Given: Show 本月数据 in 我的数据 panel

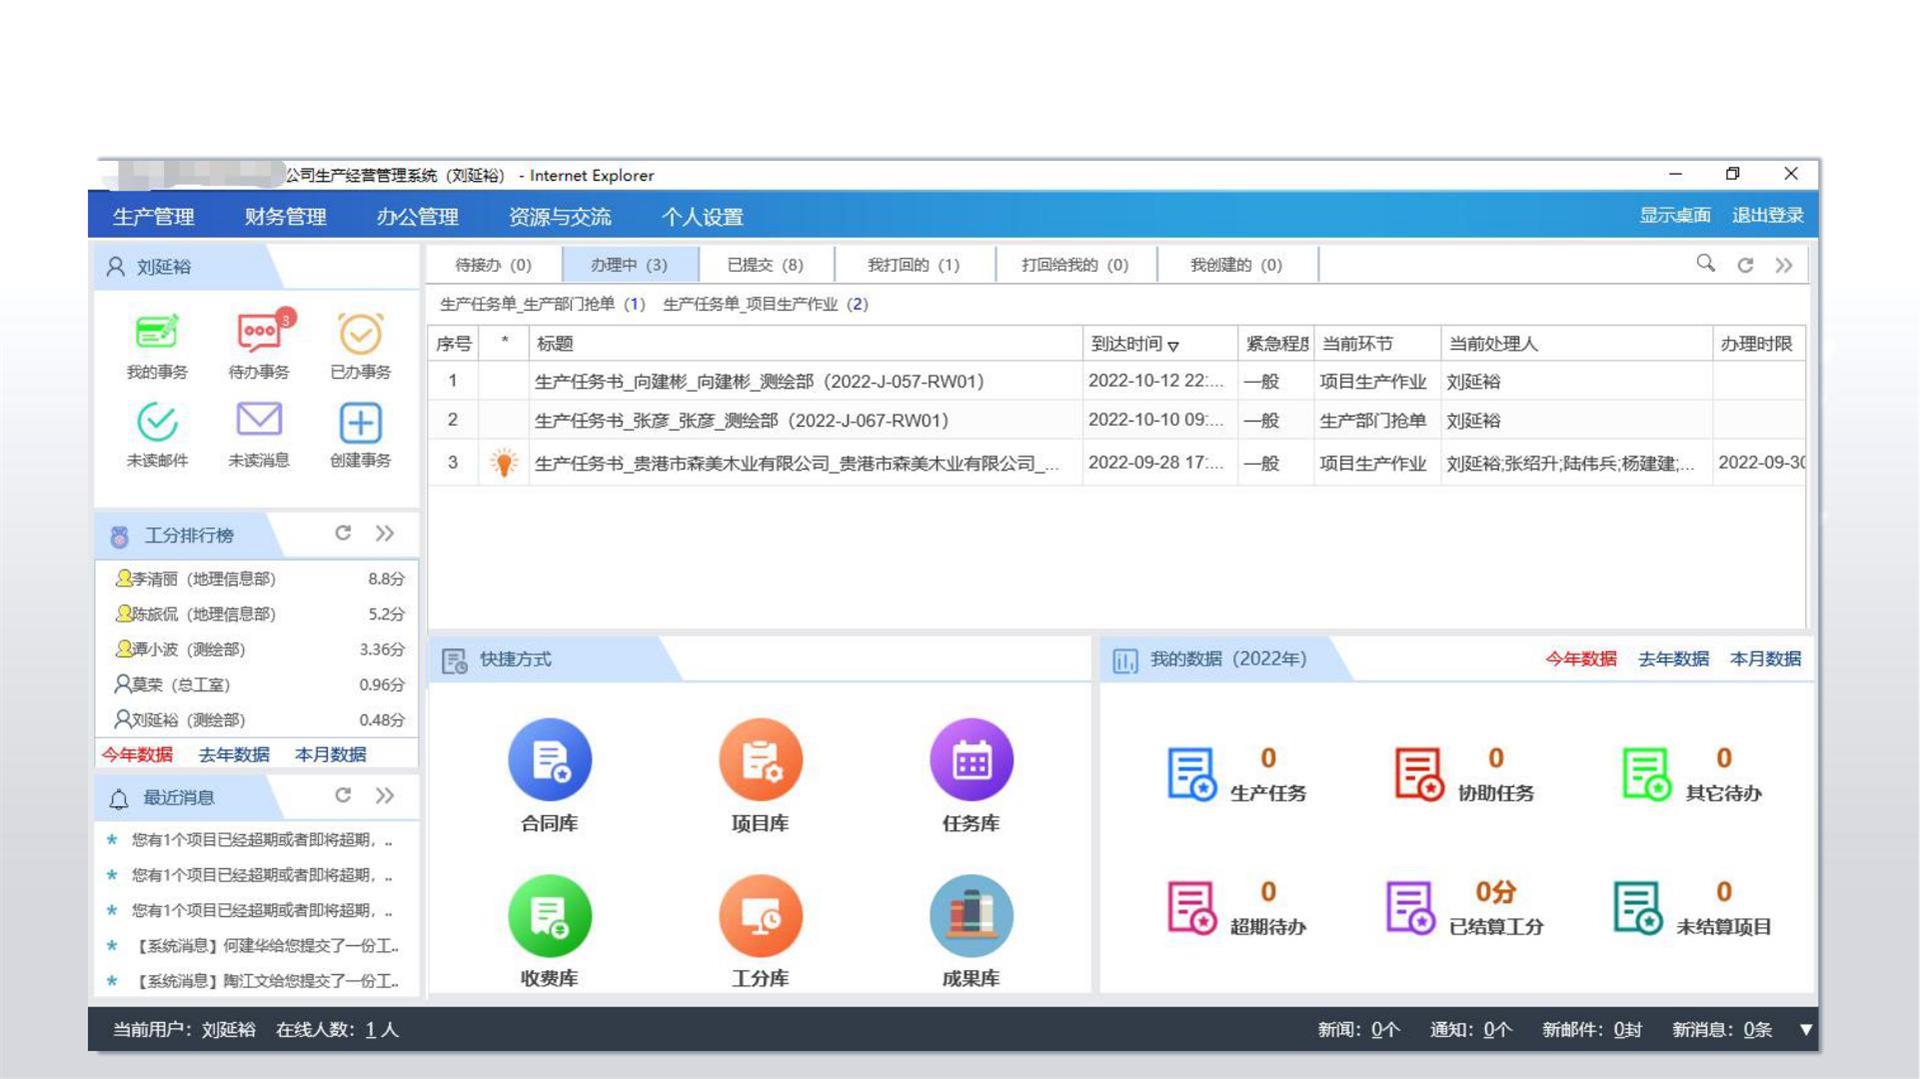Looking at the screenshot, I should tap(1765, 659).
